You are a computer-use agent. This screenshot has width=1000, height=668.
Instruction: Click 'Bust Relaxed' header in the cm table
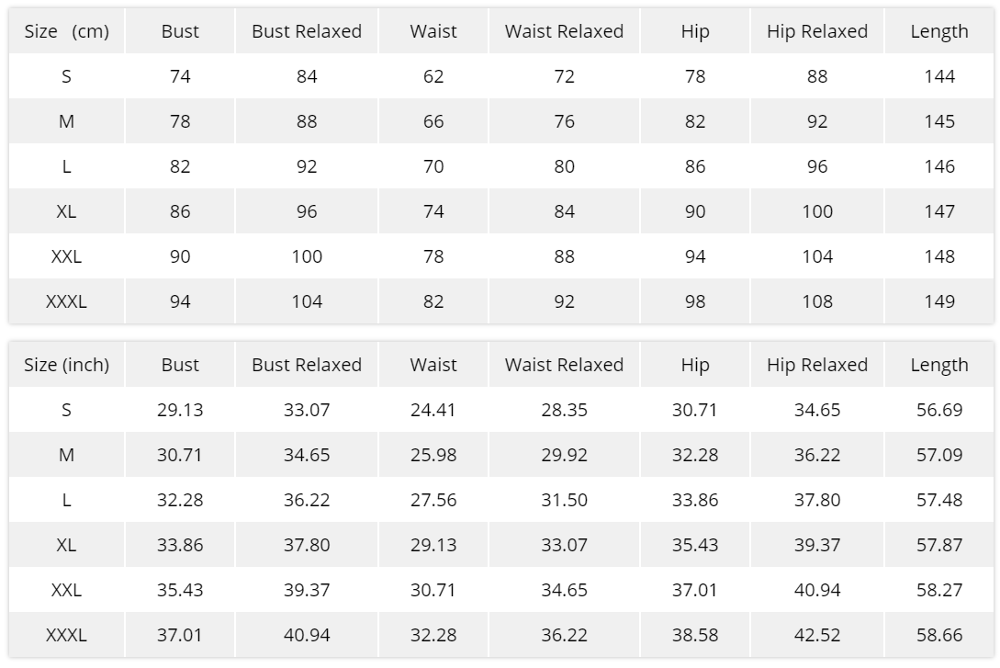point(306,32)
